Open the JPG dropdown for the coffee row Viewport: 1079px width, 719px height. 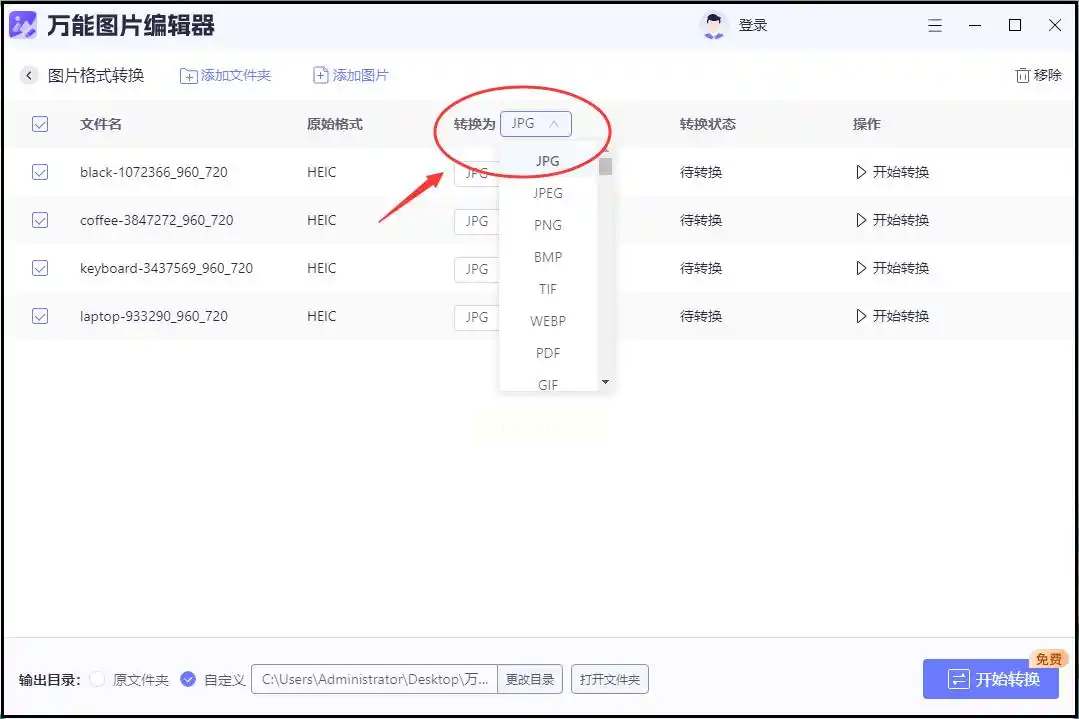pos(477,221)
